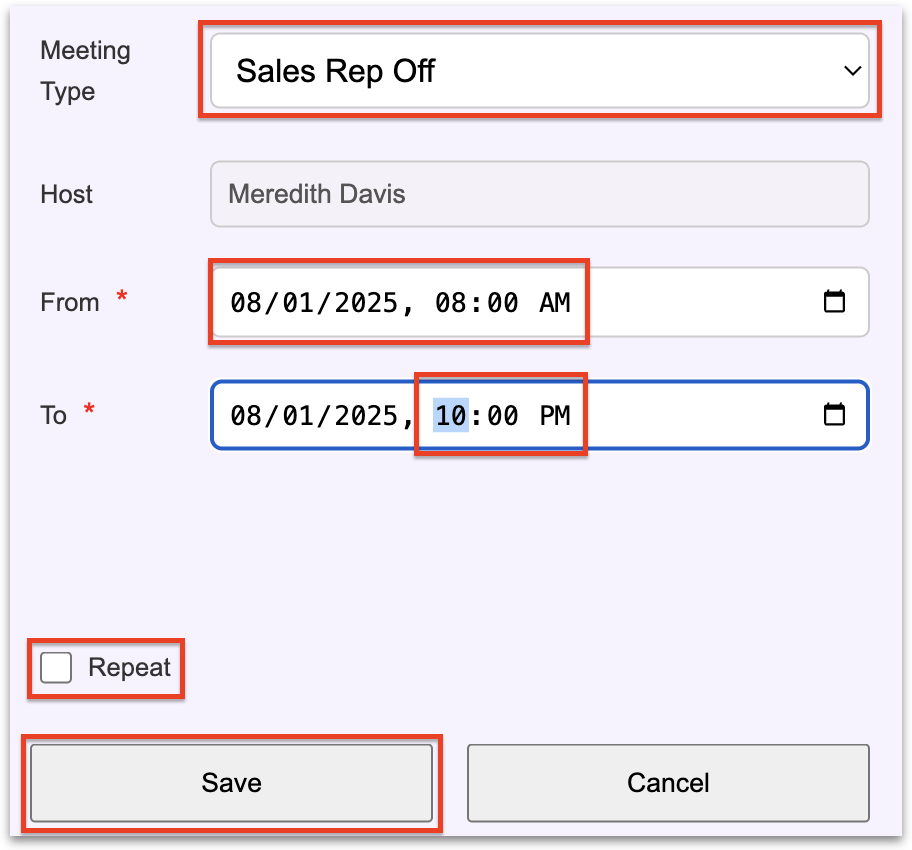
Task: Toggle the Repeat checkbox
Action: tap(57, 668)
